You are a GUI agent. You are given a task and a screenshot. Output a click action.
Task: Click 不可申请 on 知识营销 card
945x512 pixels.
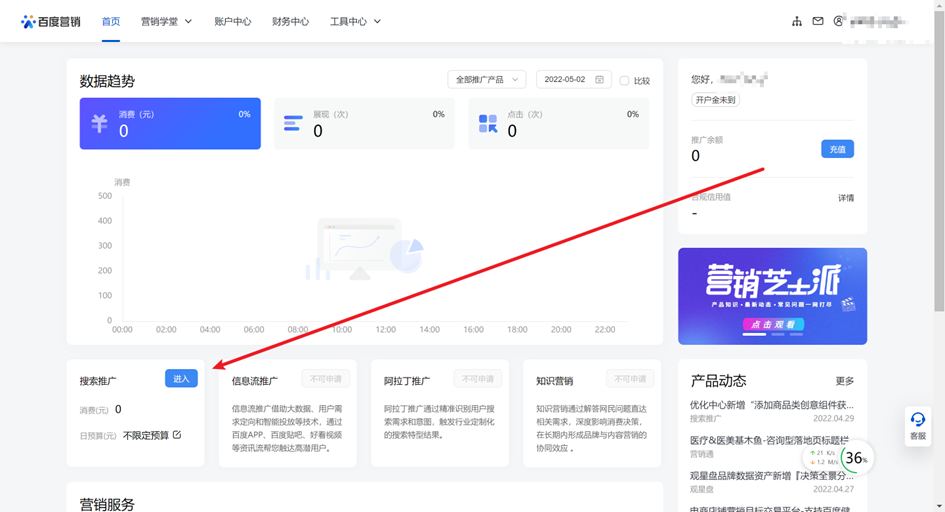pyautogui.click(x=630, y=378)
